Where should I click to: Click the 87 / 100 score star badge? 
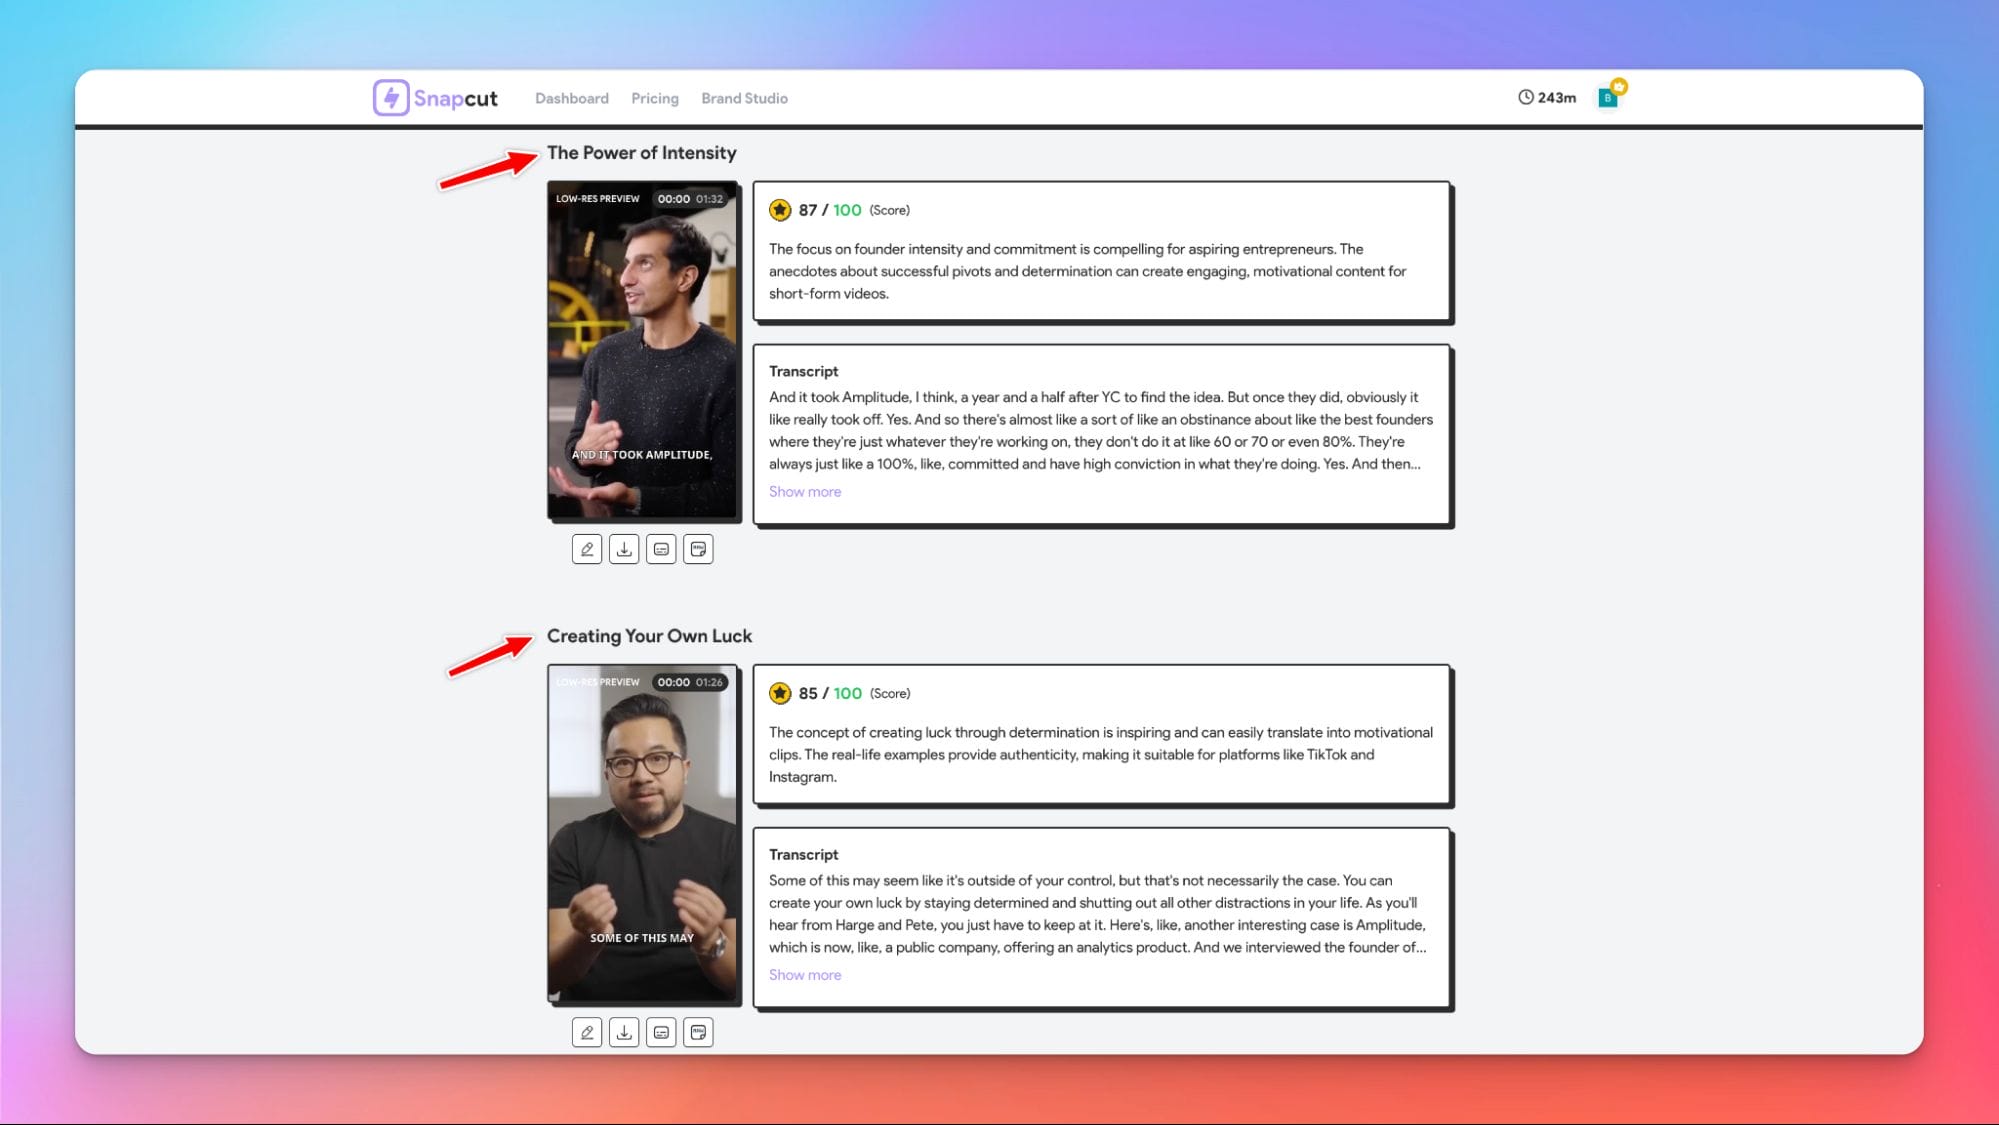point(780,210)
